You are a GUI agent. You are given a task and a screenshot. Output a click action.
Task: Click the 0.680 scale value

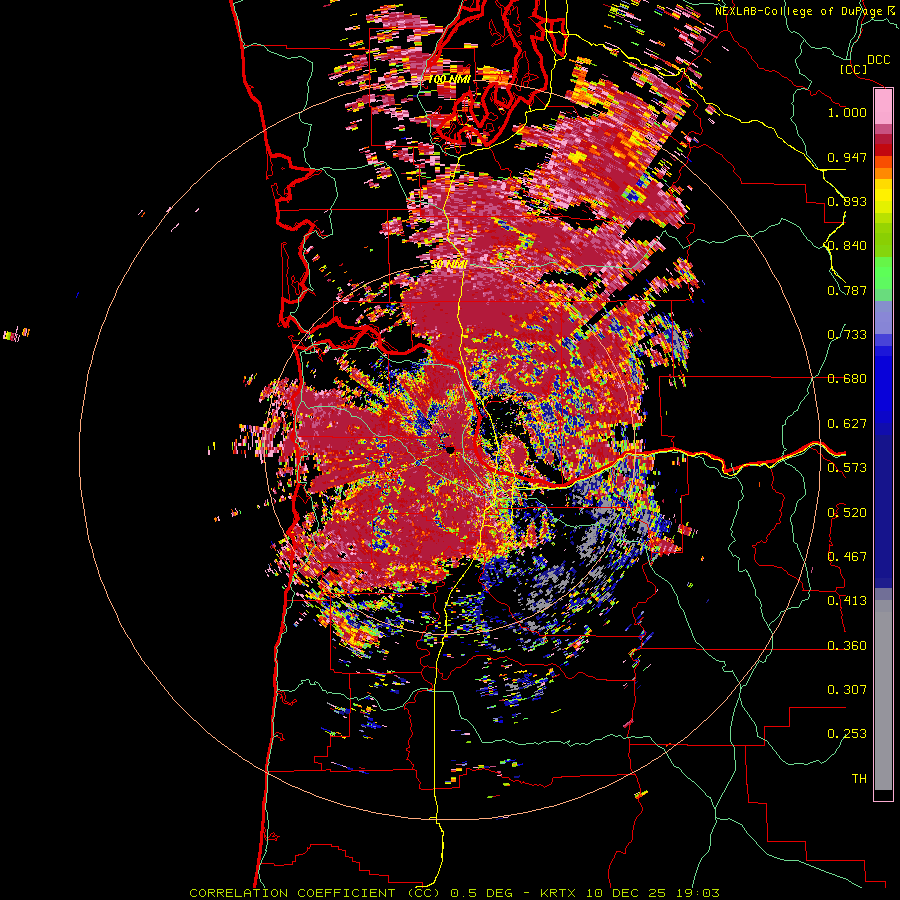click(x=847, y=379)
